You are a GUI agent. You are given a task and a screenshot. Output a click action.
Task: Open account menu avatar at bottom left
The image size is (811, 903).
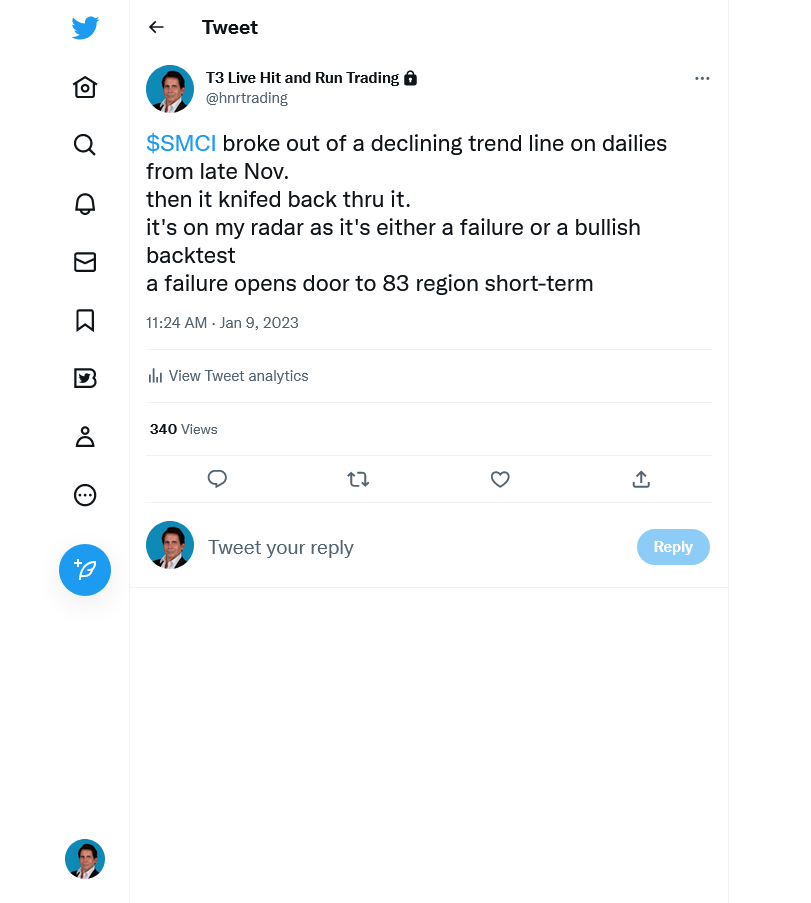(x=85, y=859)
